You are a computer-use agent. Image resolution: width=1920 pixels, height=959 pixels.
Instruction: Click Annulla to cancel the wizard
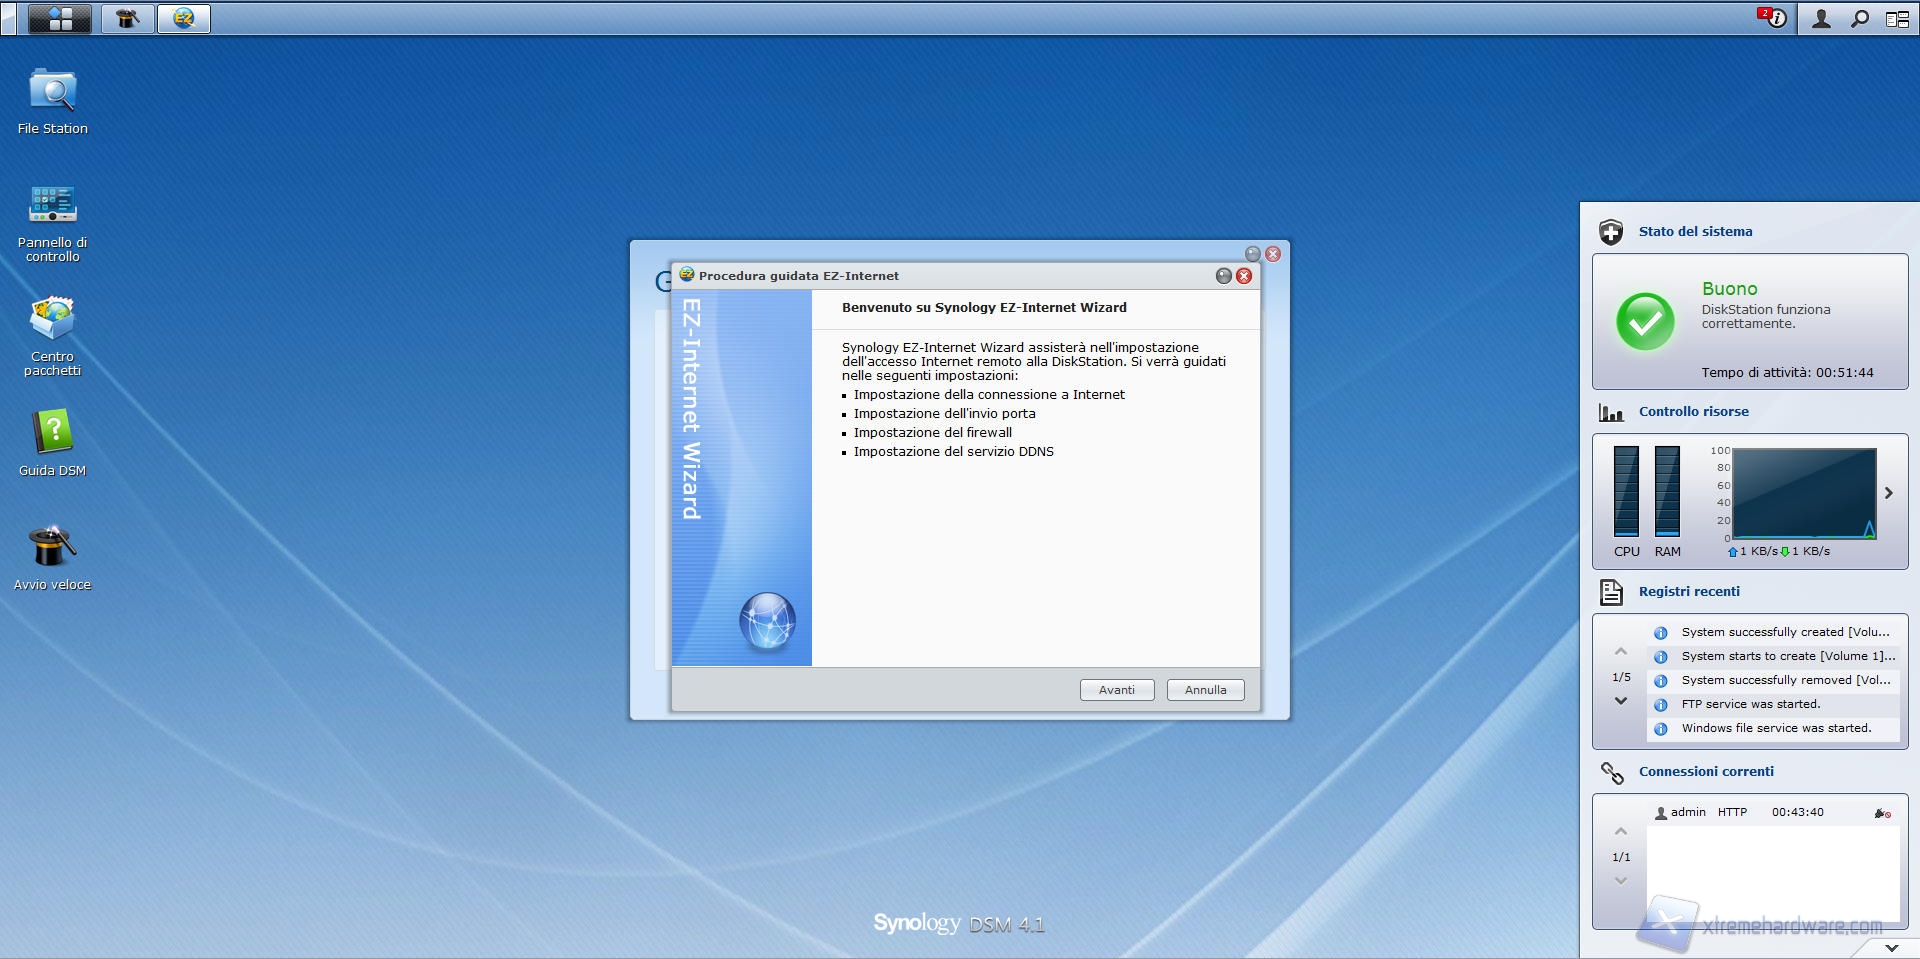point(1205,690)
